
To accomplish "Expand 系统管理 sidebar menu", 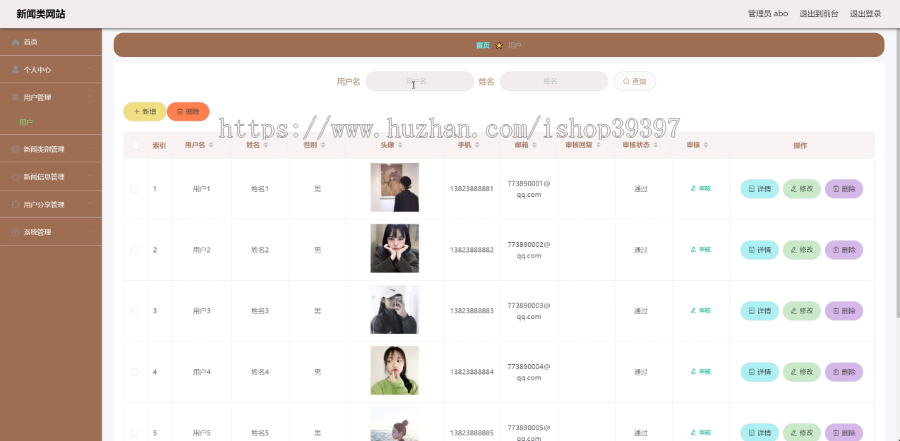I will (51, 232).
